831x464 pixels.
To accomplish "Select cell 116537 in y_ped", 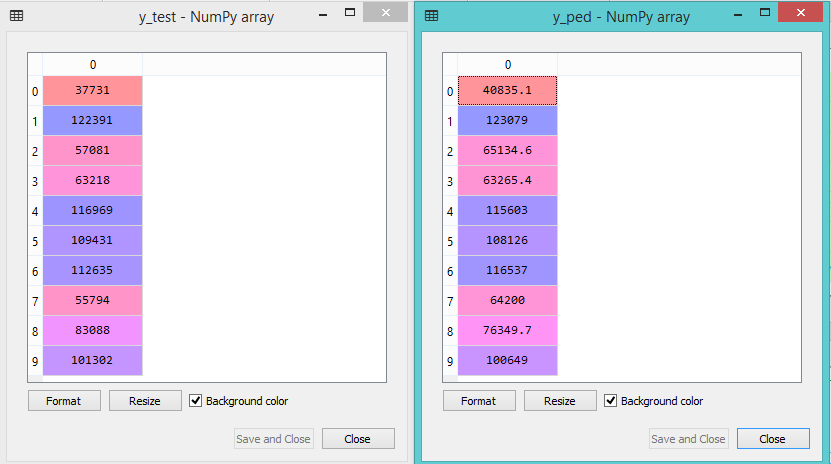I will pyautogui.click(x=508, y=271).
